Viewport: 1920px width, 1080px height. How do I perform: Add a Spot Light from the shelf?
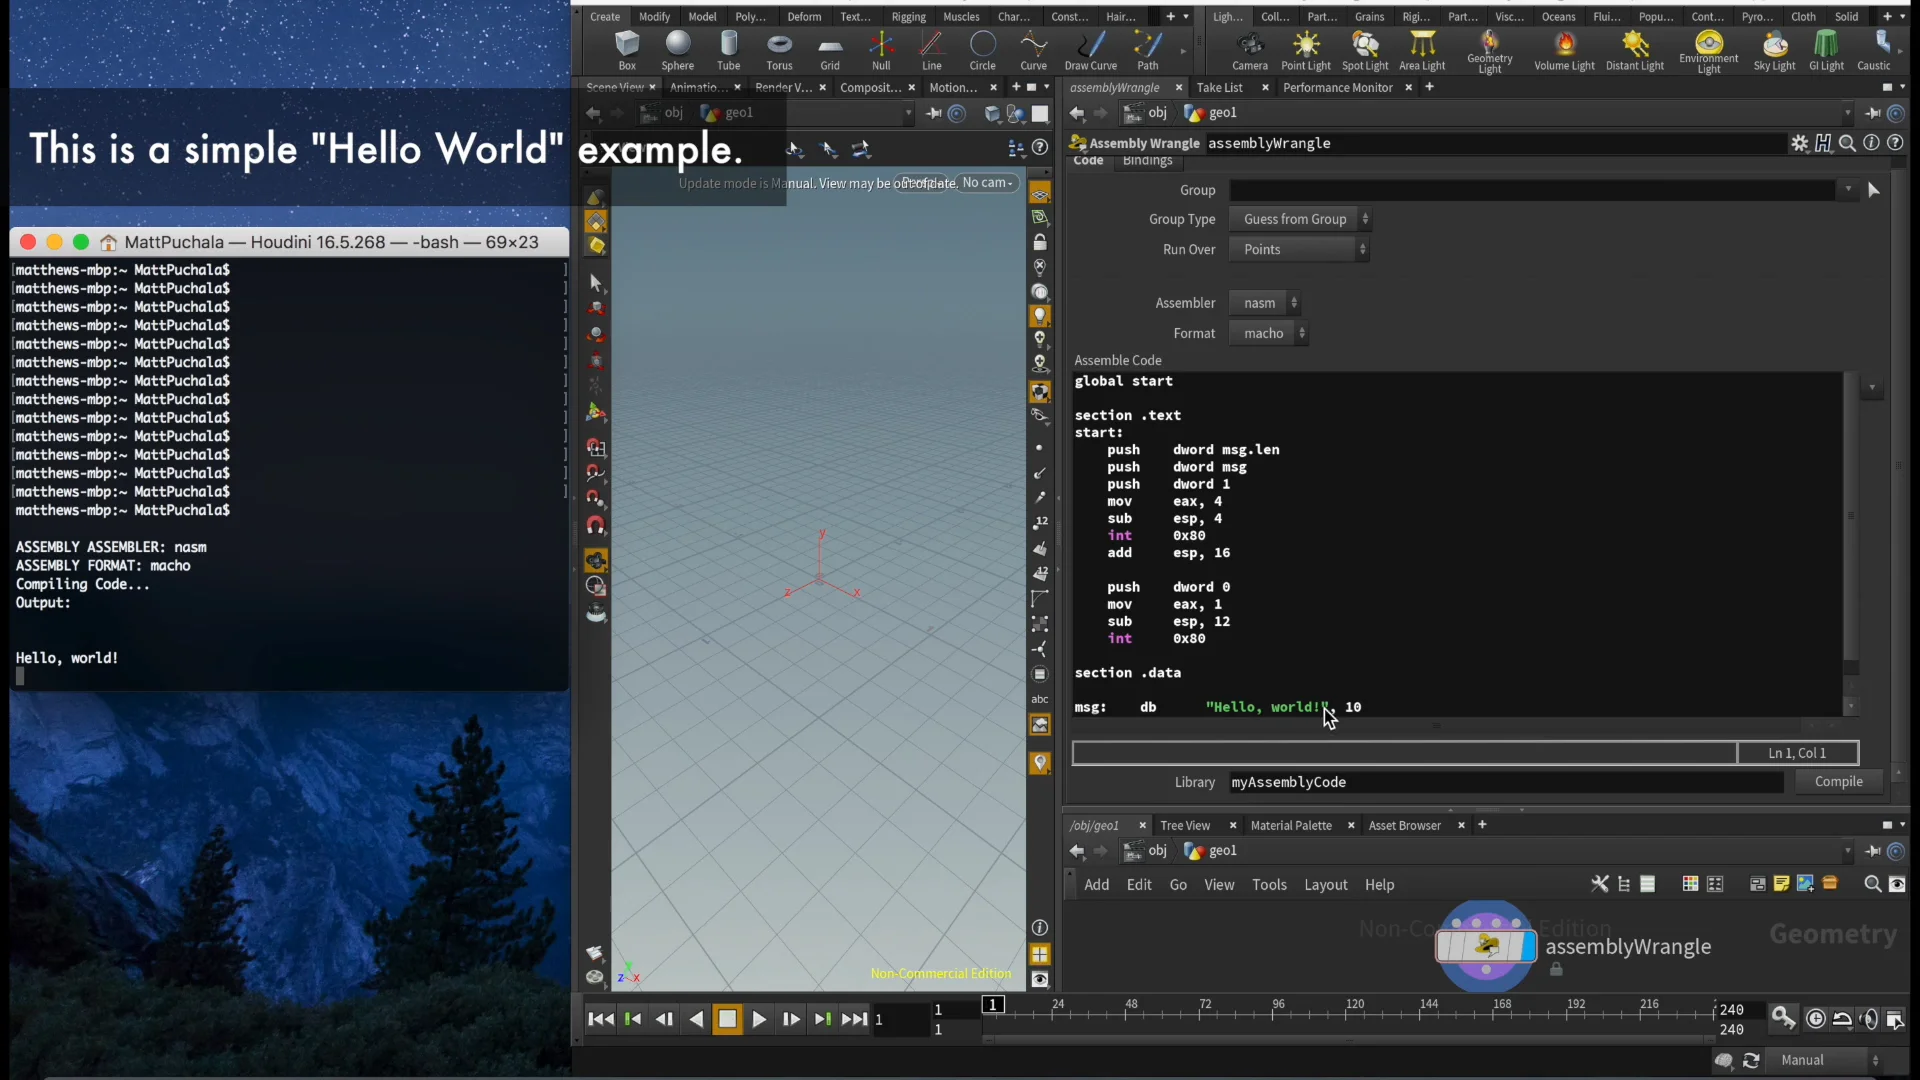[1365, 50]
